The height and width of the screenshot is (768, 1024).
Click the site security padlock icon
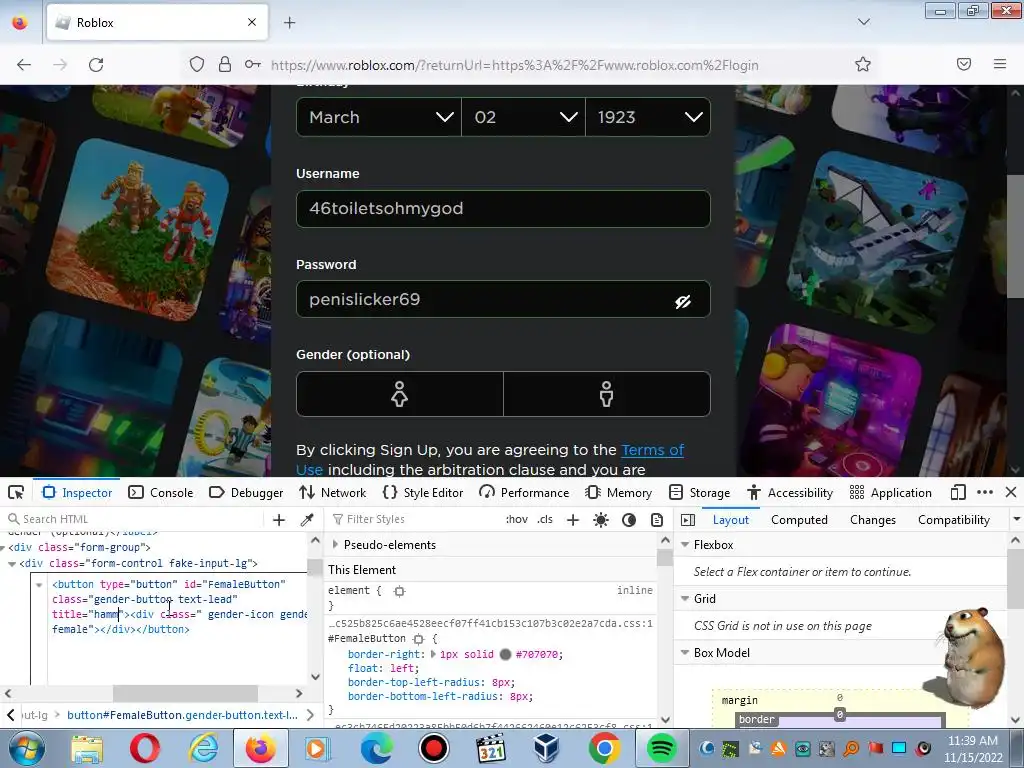coord(225,64)
